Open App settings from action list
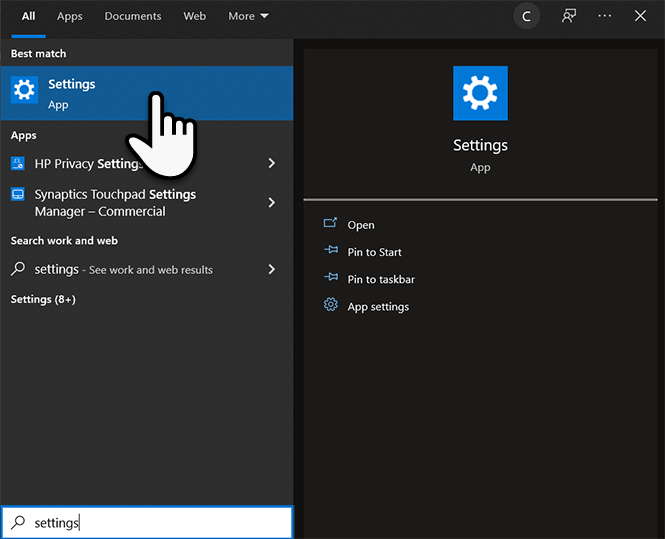Screen dimensions: 665x539 coord(377,306)
